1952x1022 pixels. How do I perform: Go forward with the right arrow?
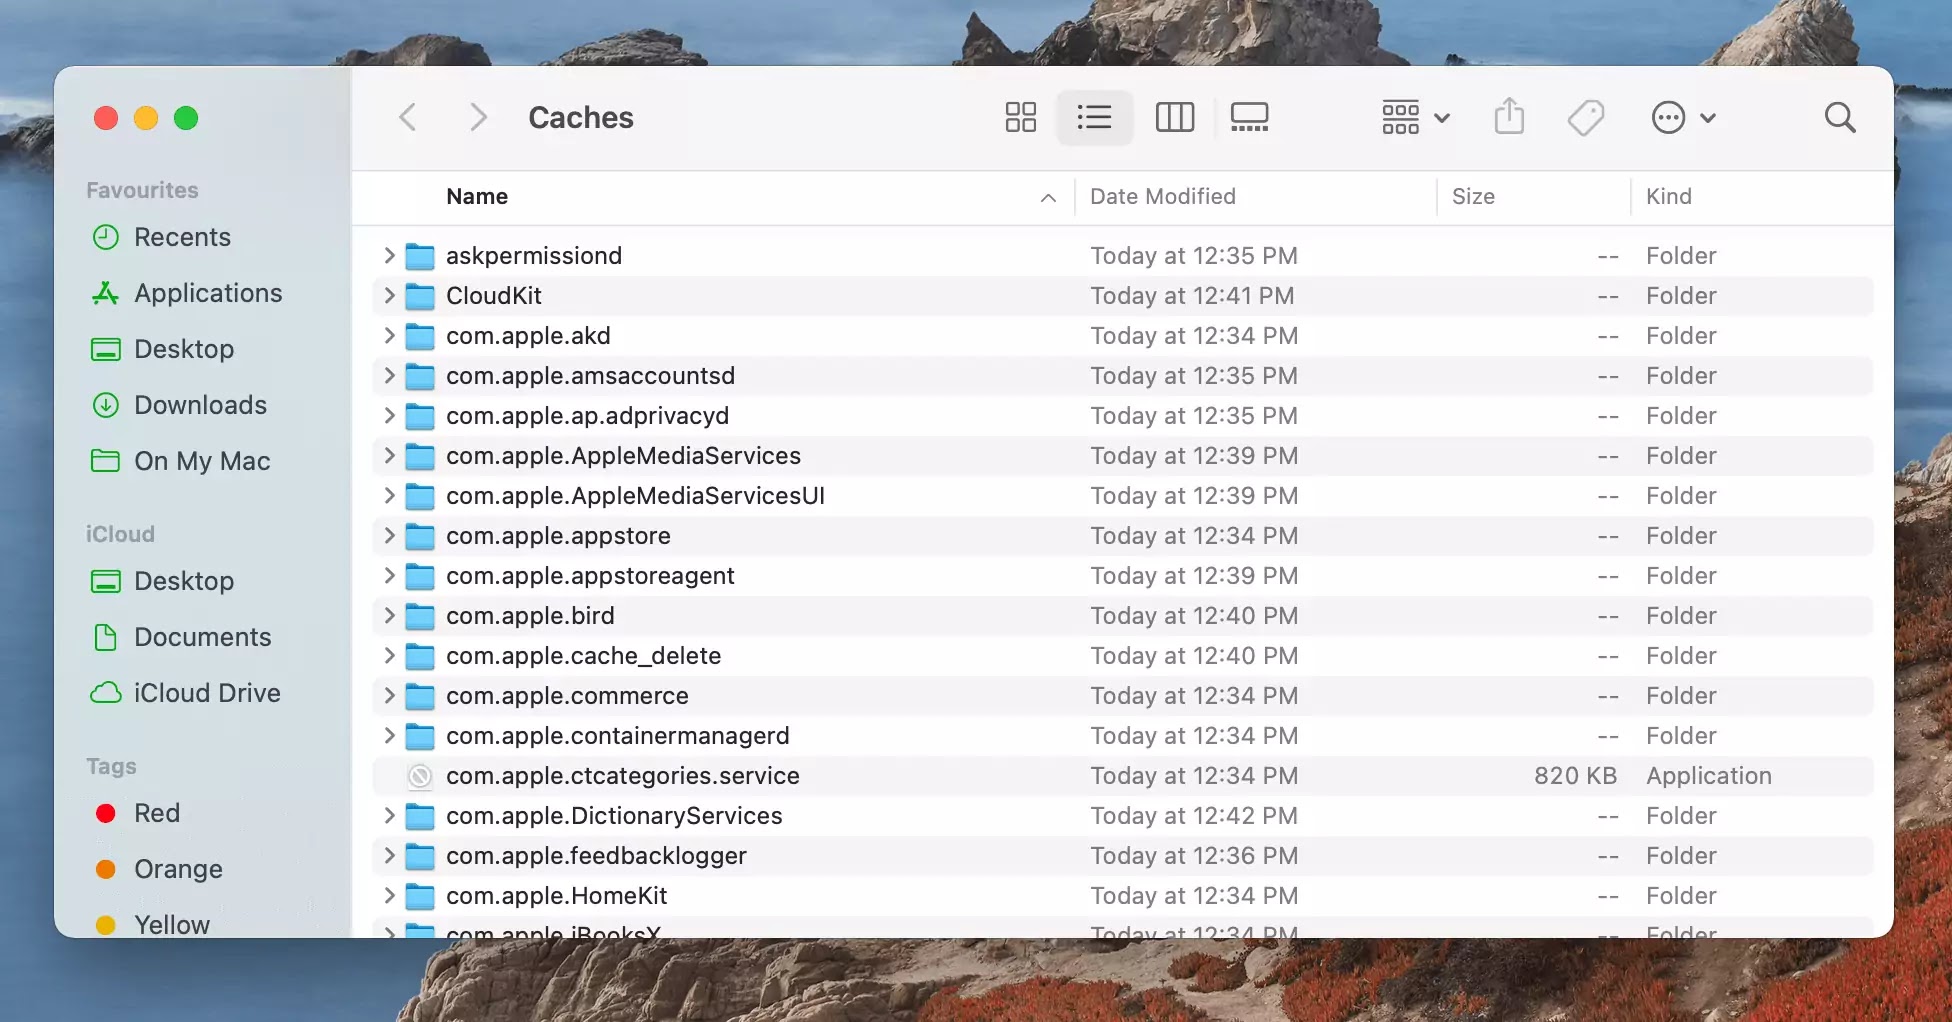[478, 118]
